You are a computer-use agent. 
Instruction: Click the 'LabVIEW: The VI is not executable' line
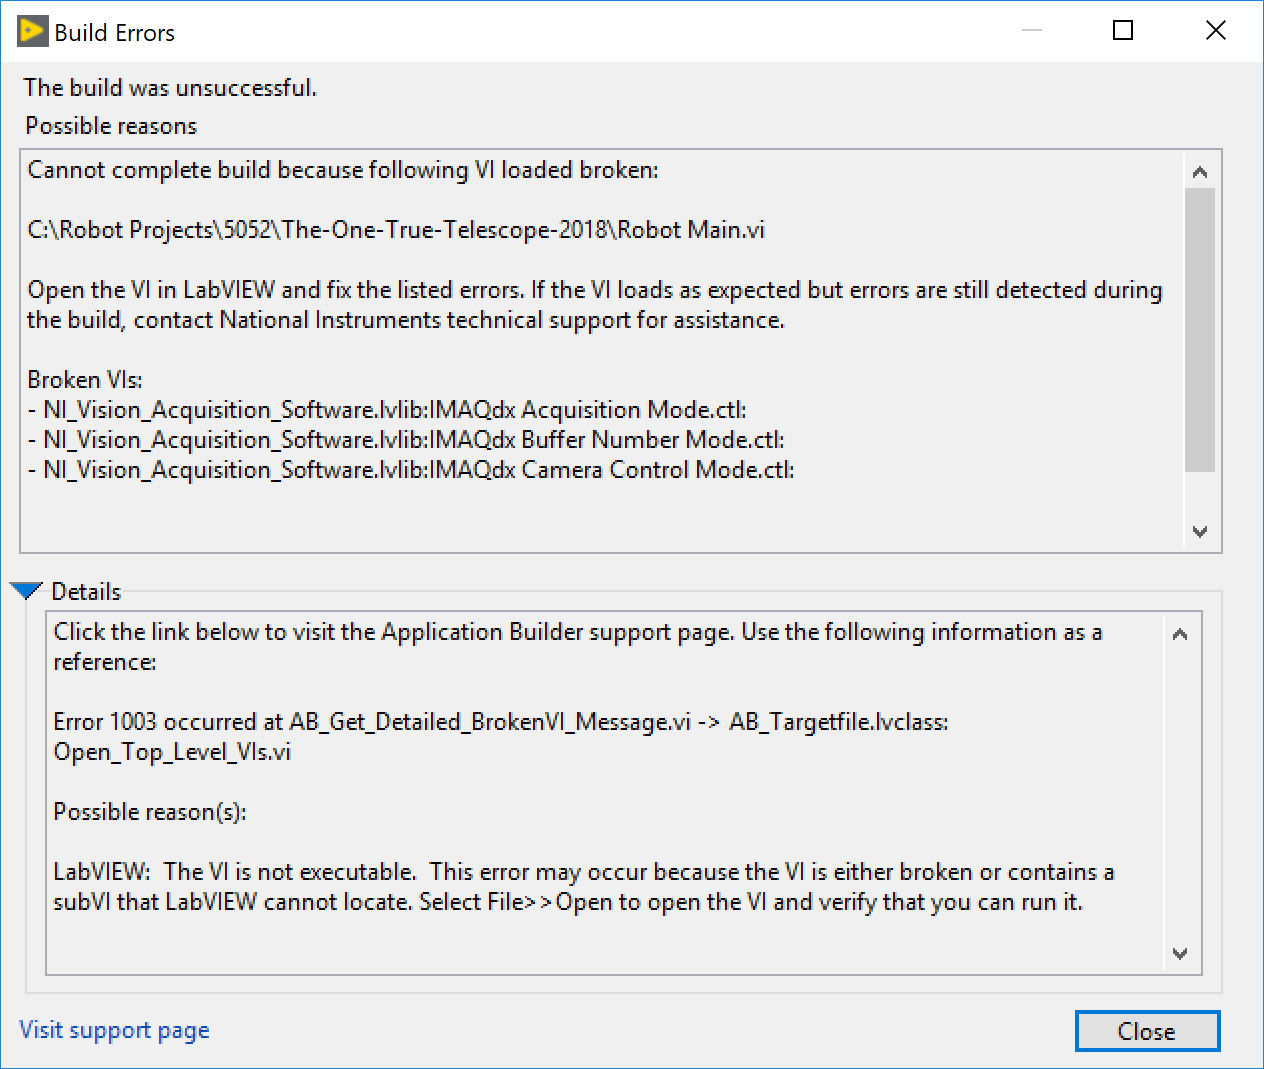pos(584,872)
